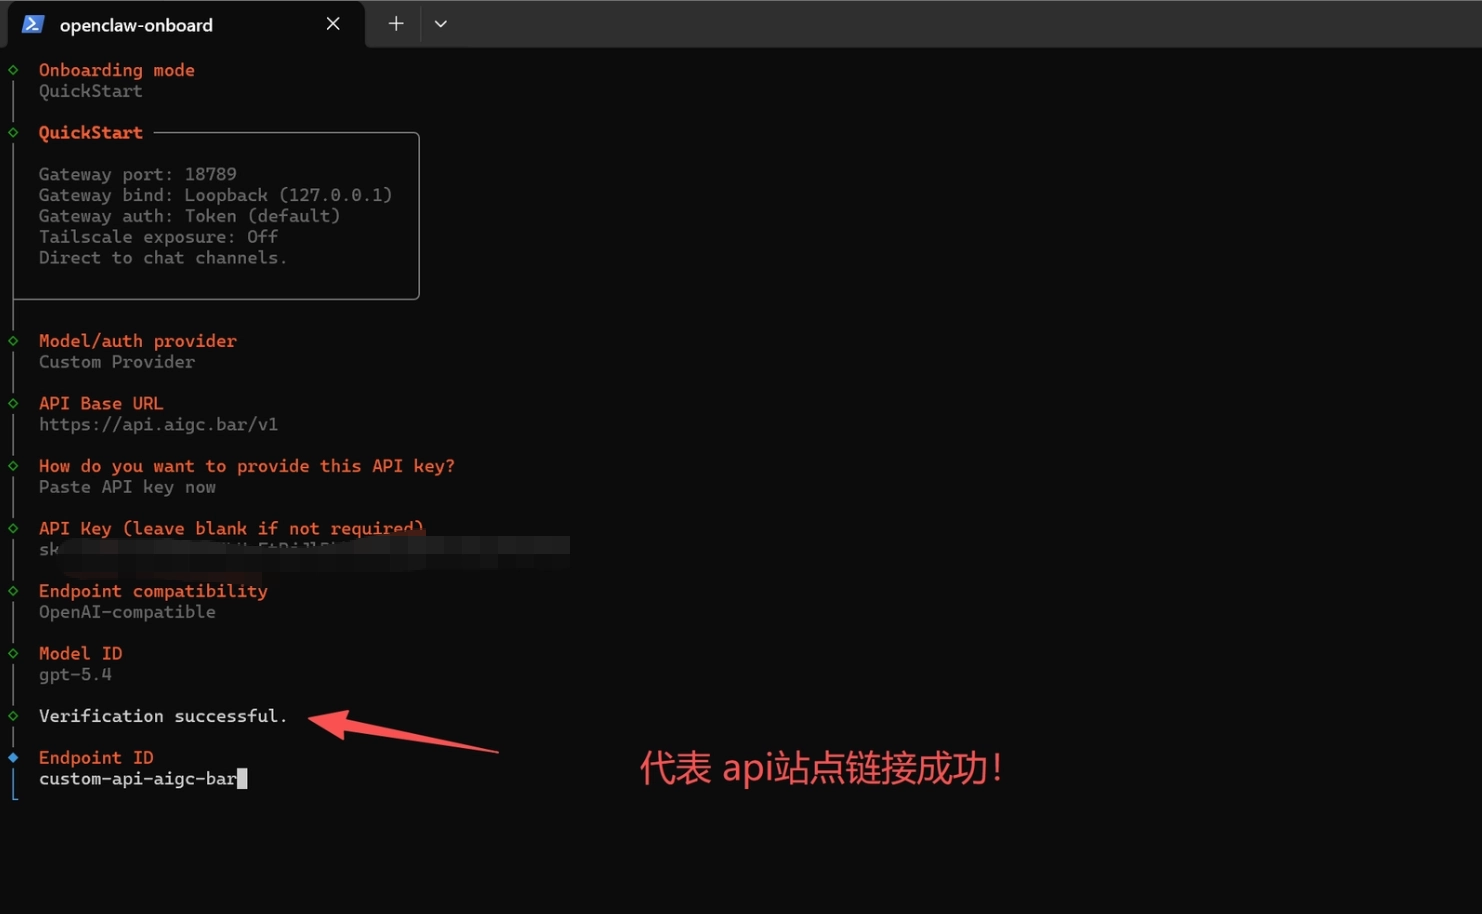Click the 'API Key (leave blank if not required)' heading
Image resolution: width=1482 pixels, height=914 pixels.
click(231, 528)
